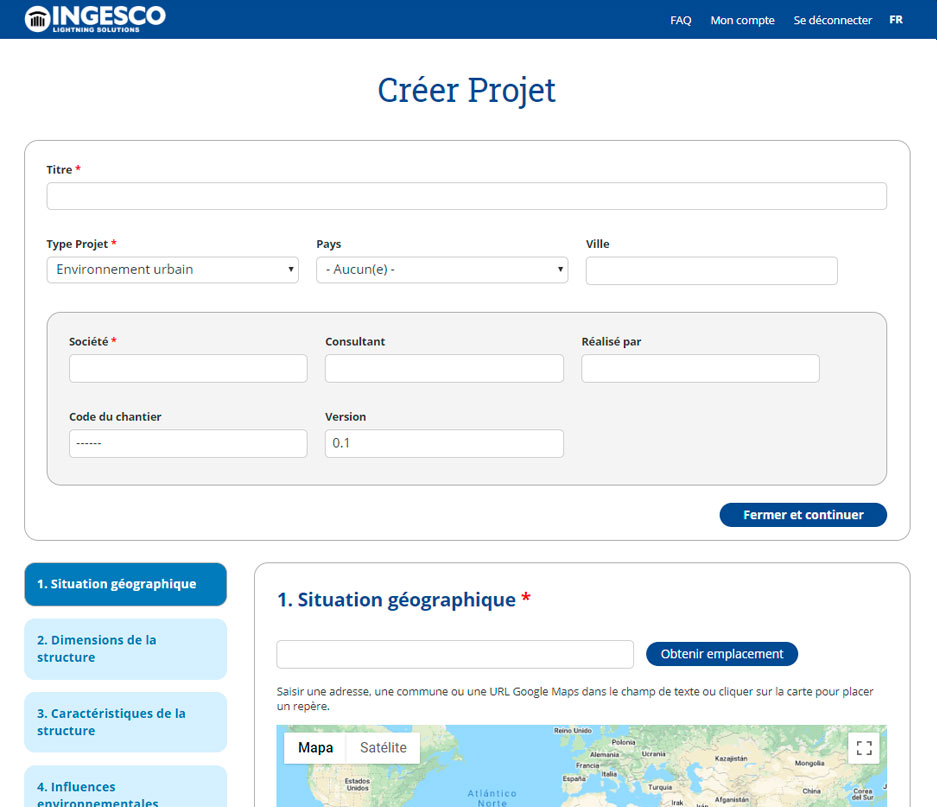Image resolution: width=937 pixels, height=807 pixels.
Task: Open the FR language selector
Action: (x=895, y=20)
